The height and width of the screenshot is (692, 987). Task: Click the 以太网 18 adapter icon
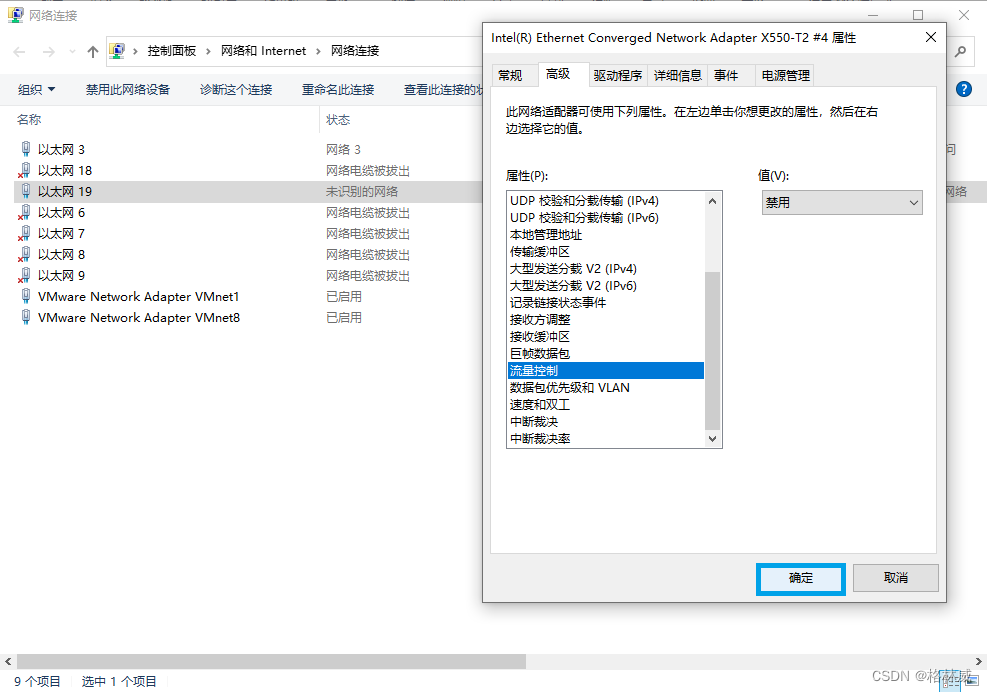pos(25,170)
